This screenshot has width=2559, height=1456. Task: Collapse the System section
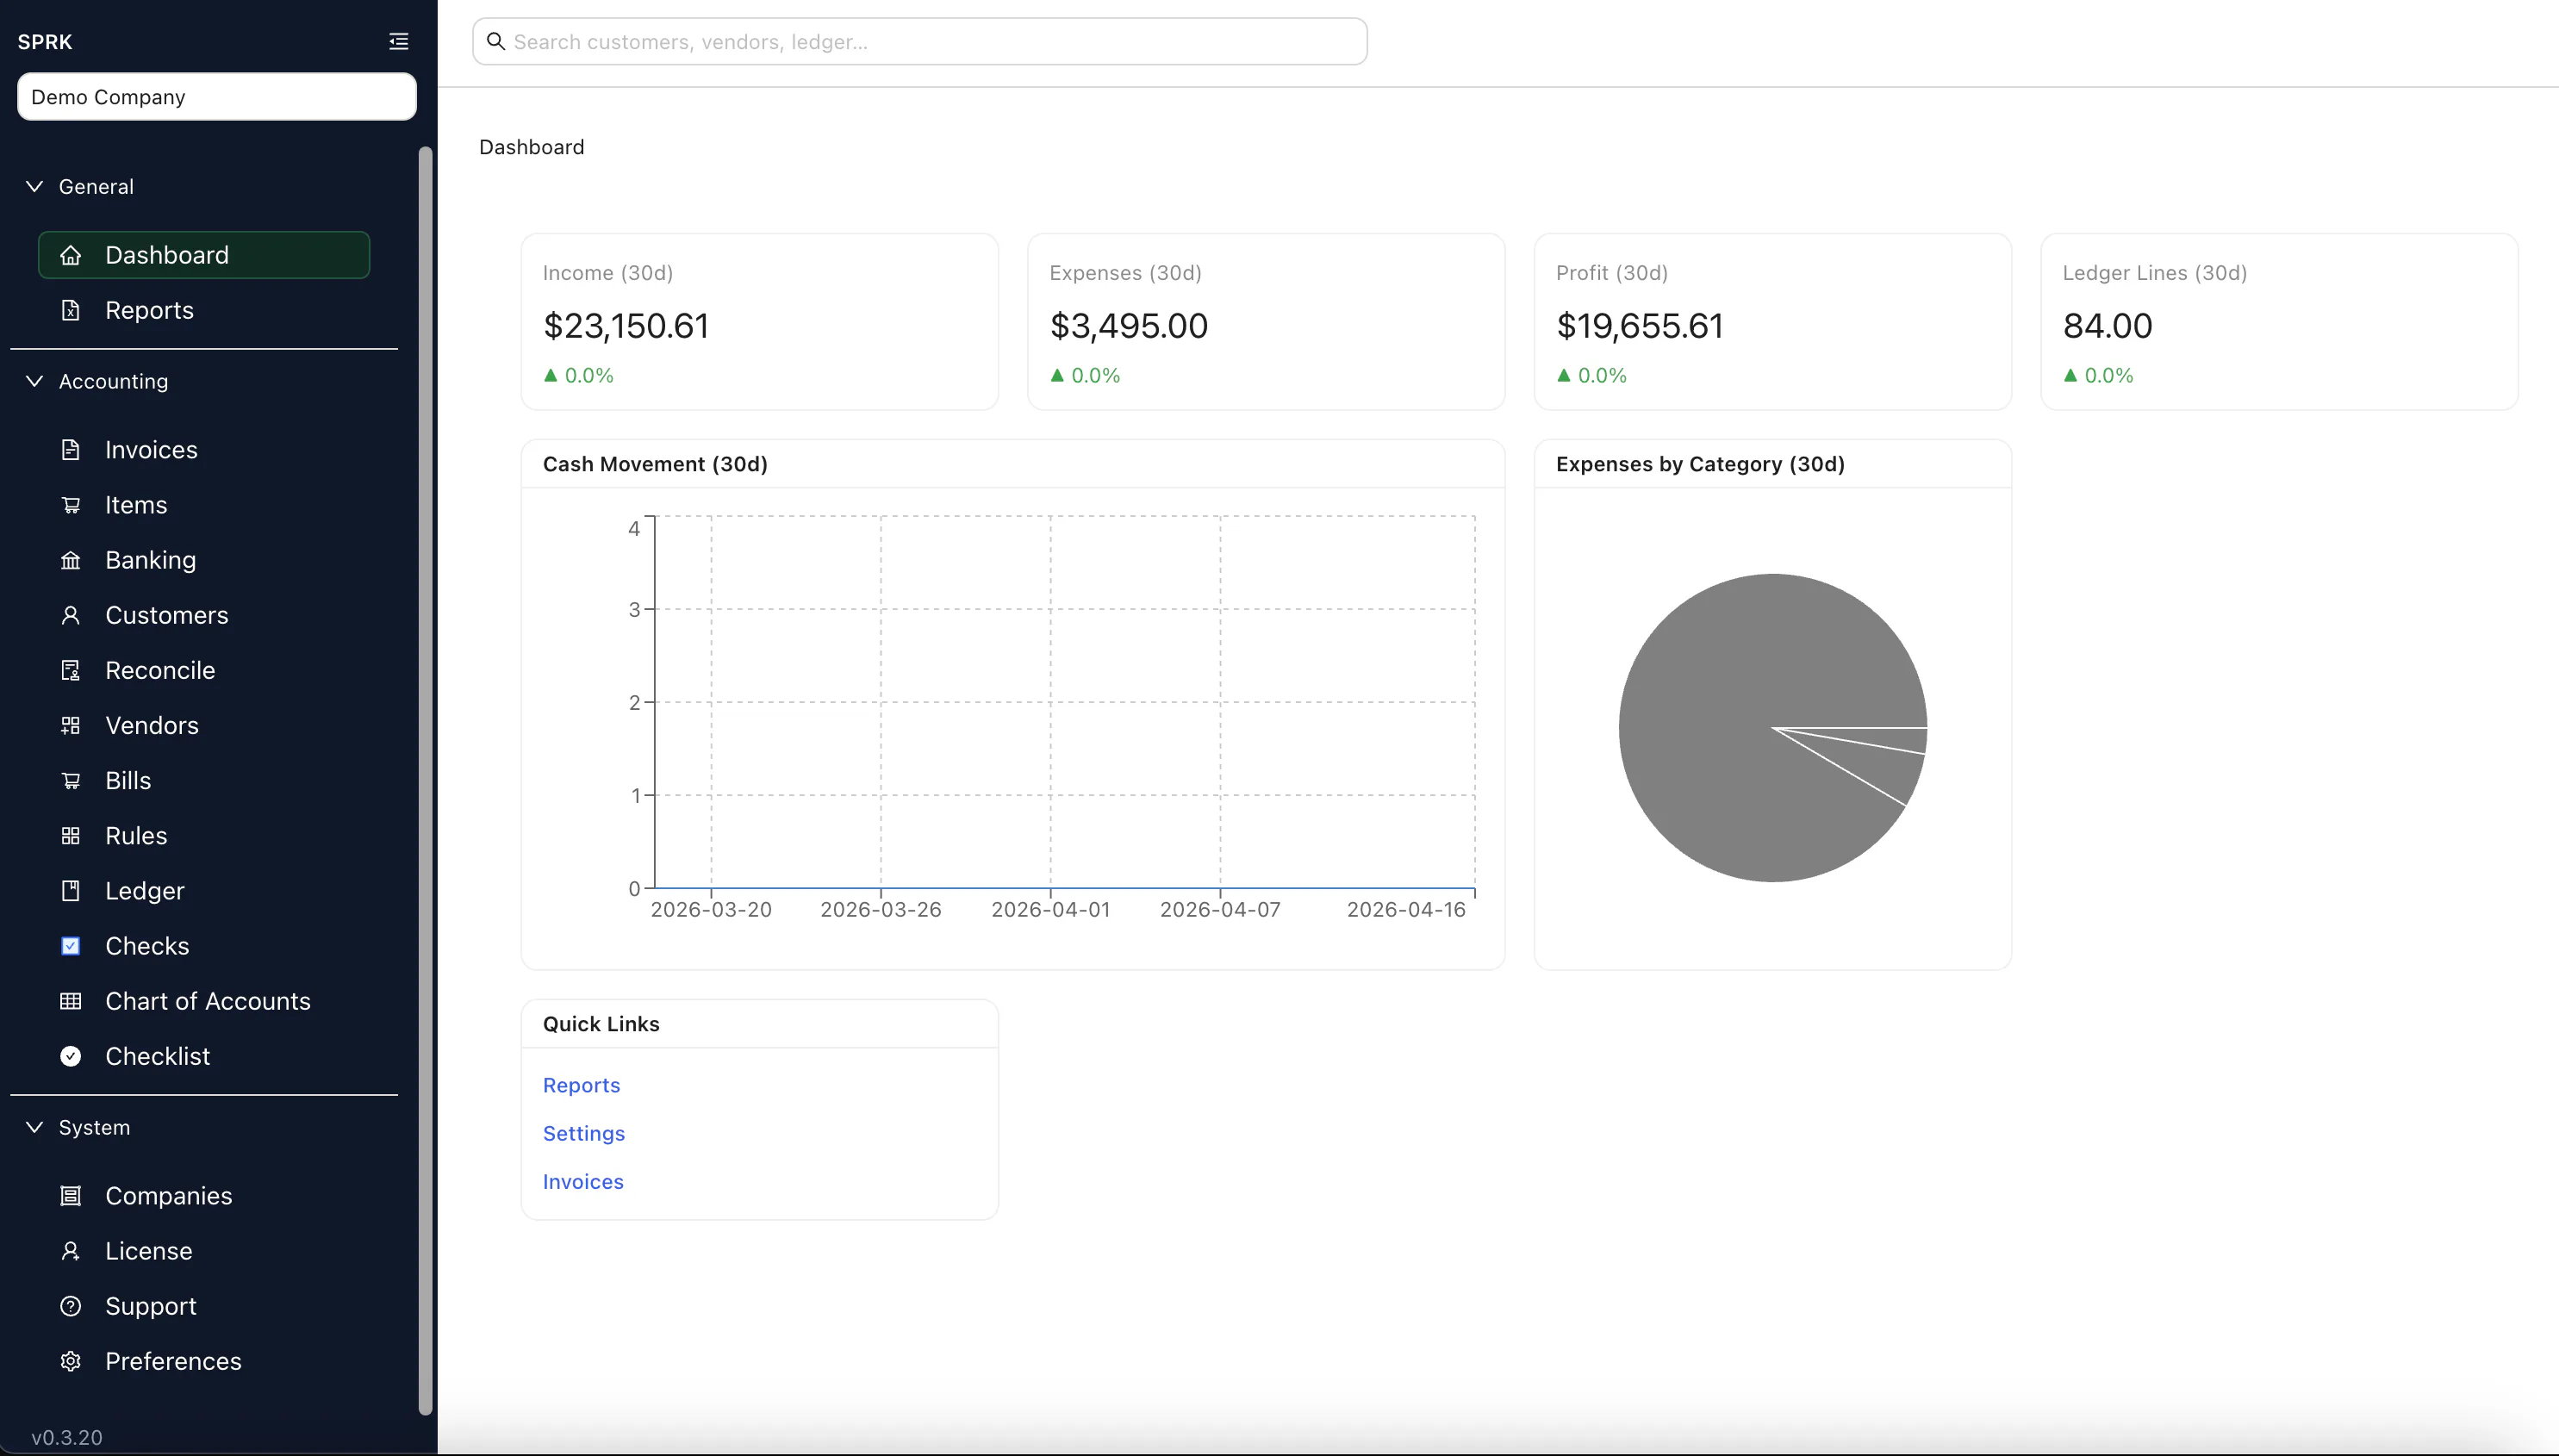pos(34,1127)
